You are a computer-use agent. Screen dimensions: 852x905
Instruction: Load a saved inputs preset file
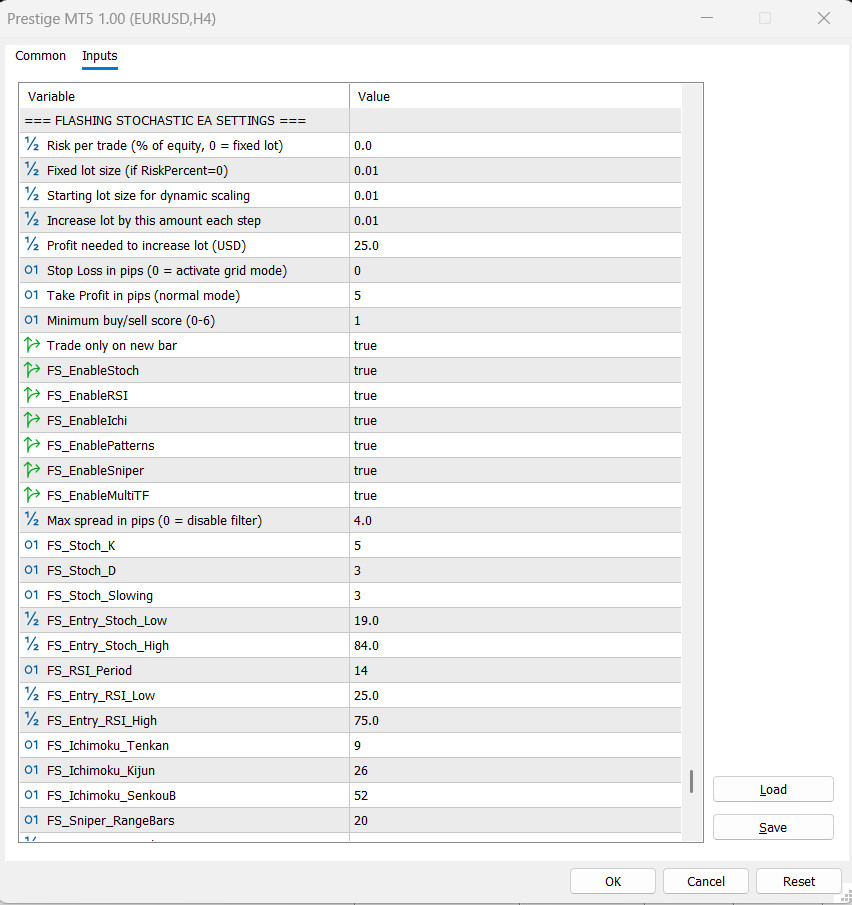(x=773, y=789)
